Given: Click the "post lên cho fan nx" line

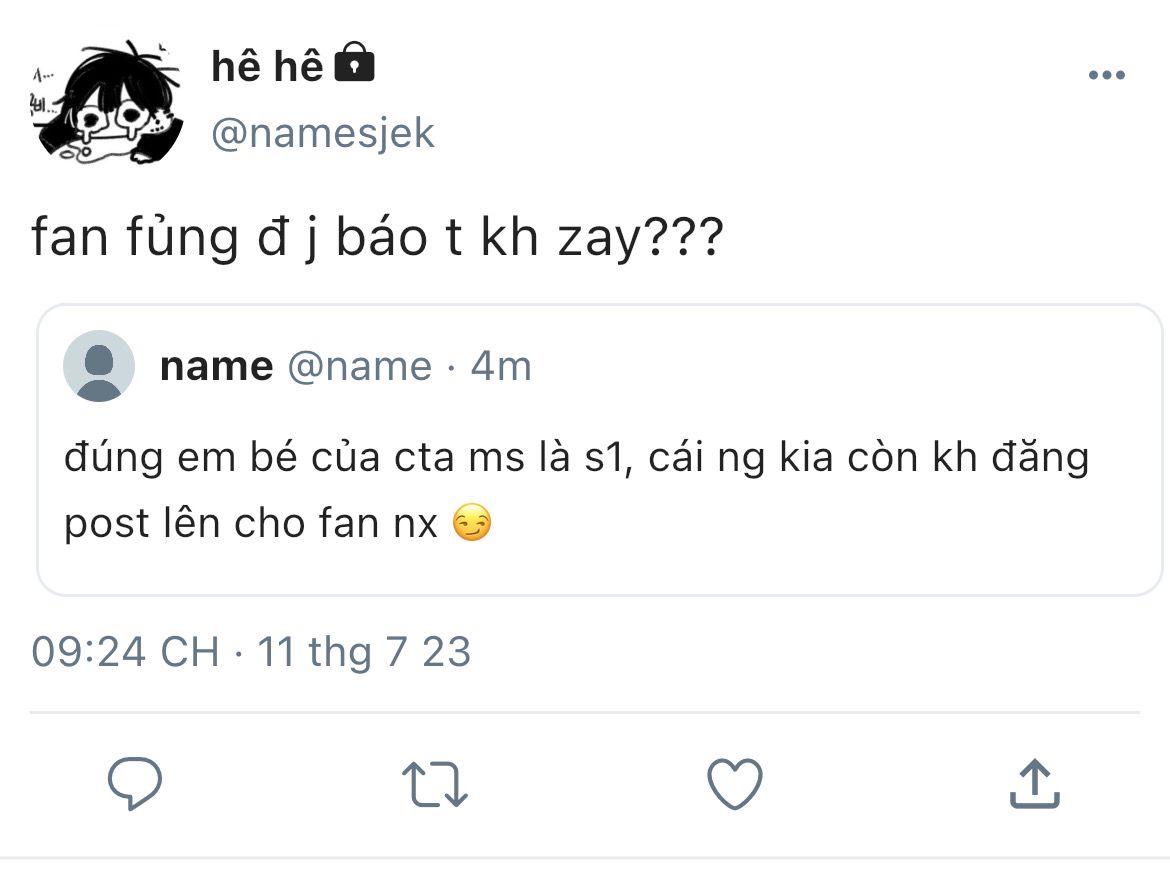Looking at the screenshot, I should point(251,523).
